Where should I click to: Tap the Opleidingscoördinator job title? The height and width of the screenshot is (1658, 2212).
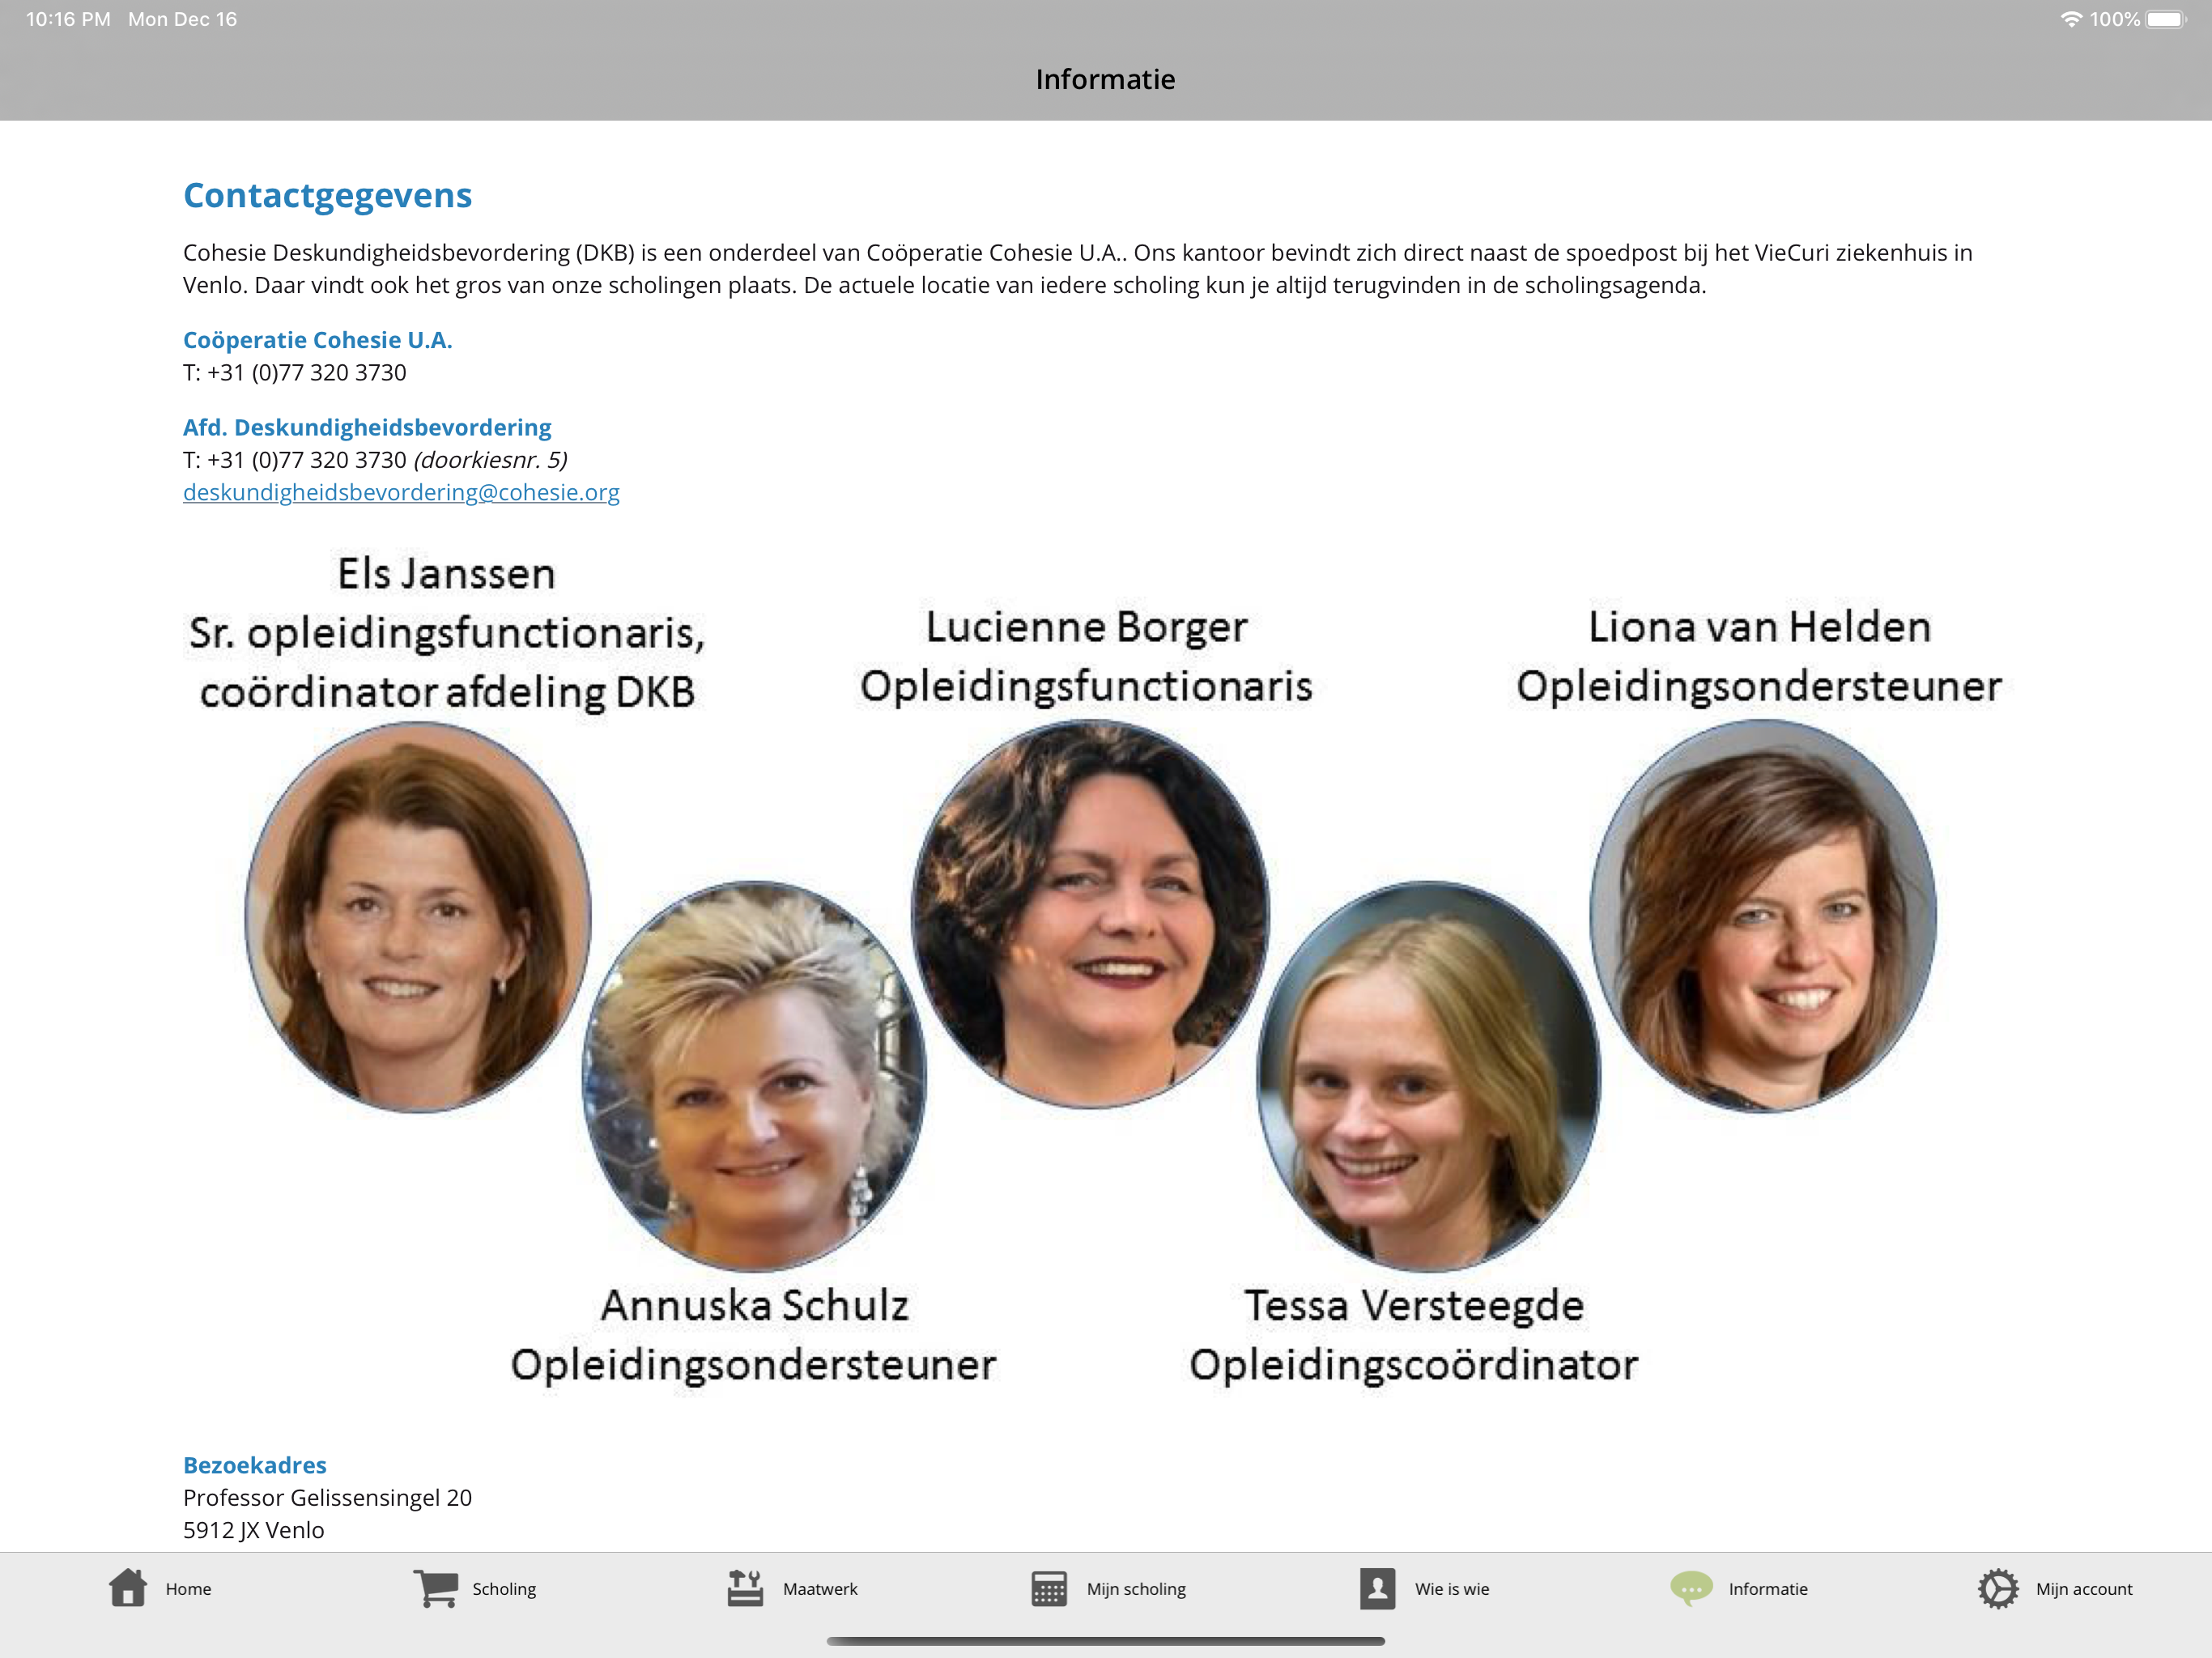point(1414,1365)
